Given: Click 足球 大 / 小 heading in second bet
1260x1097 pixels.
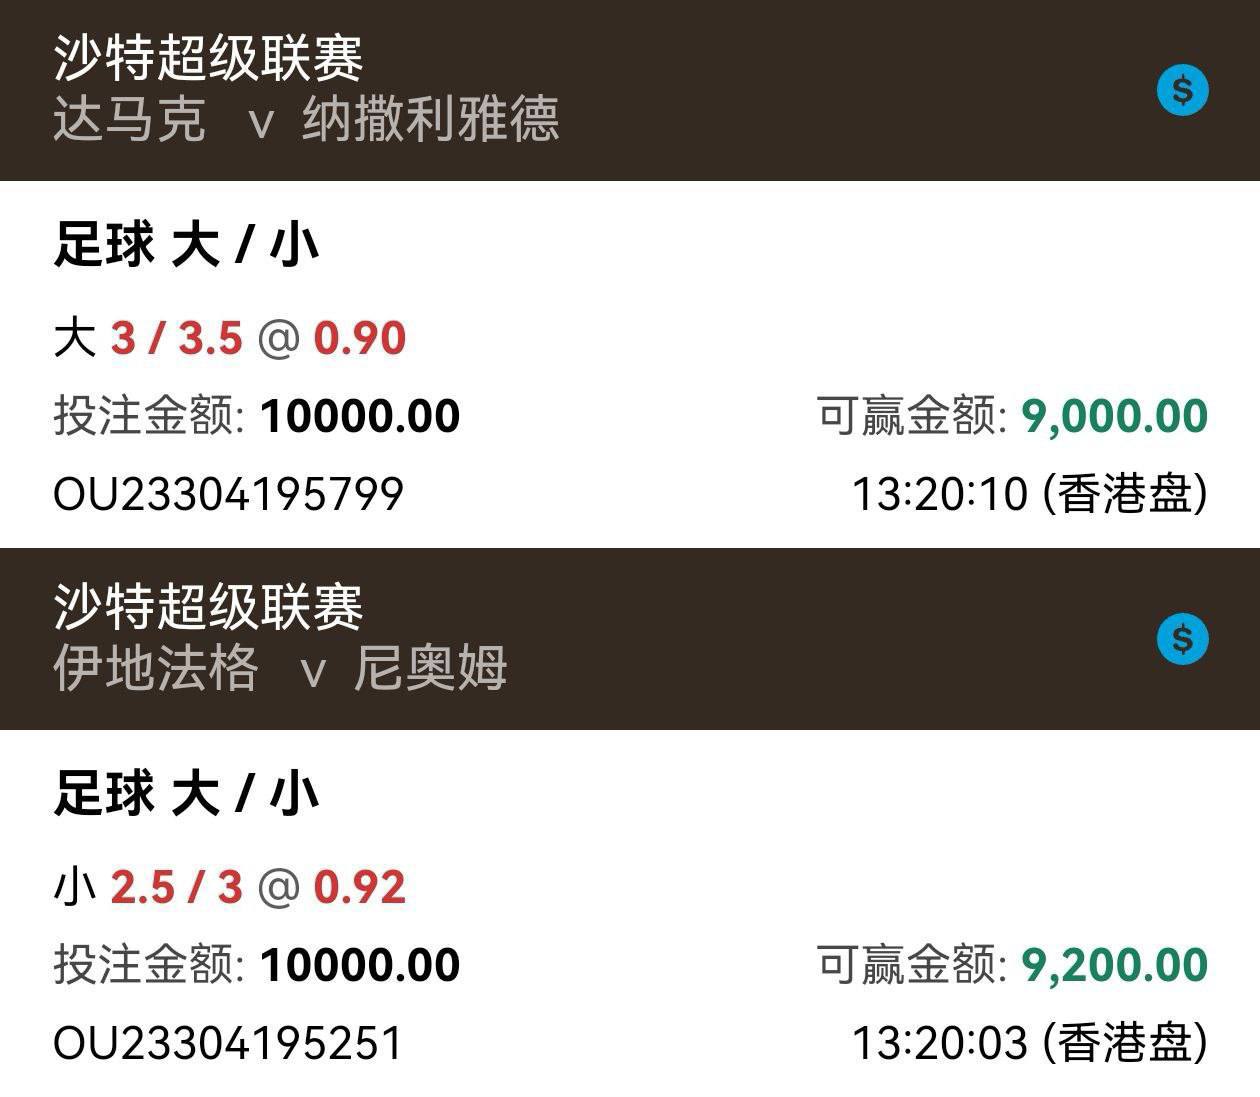Looking at the screenshot, I should pyautogui.click(x=186, y=795).
